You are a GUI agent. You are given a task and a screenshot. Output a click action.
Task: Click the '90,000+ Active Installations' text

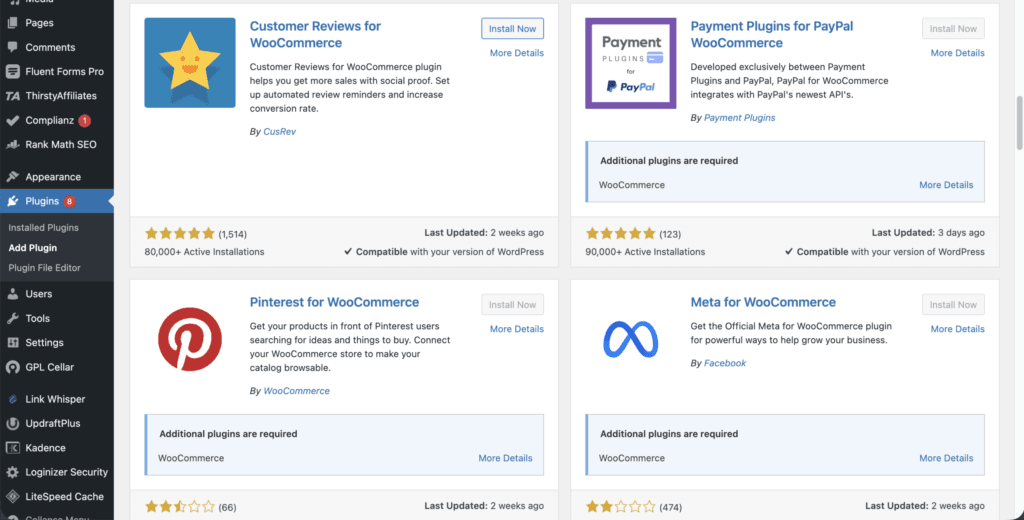point(645,252)
